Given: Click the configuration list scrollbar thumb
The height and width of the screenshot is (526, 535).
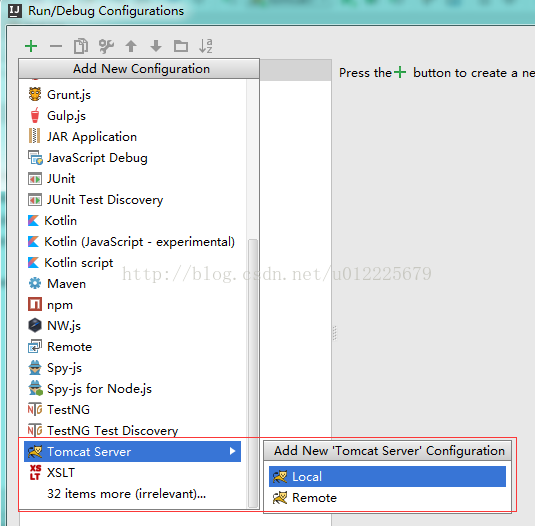Looking at the screenshot, I should (x=253, y=373).
